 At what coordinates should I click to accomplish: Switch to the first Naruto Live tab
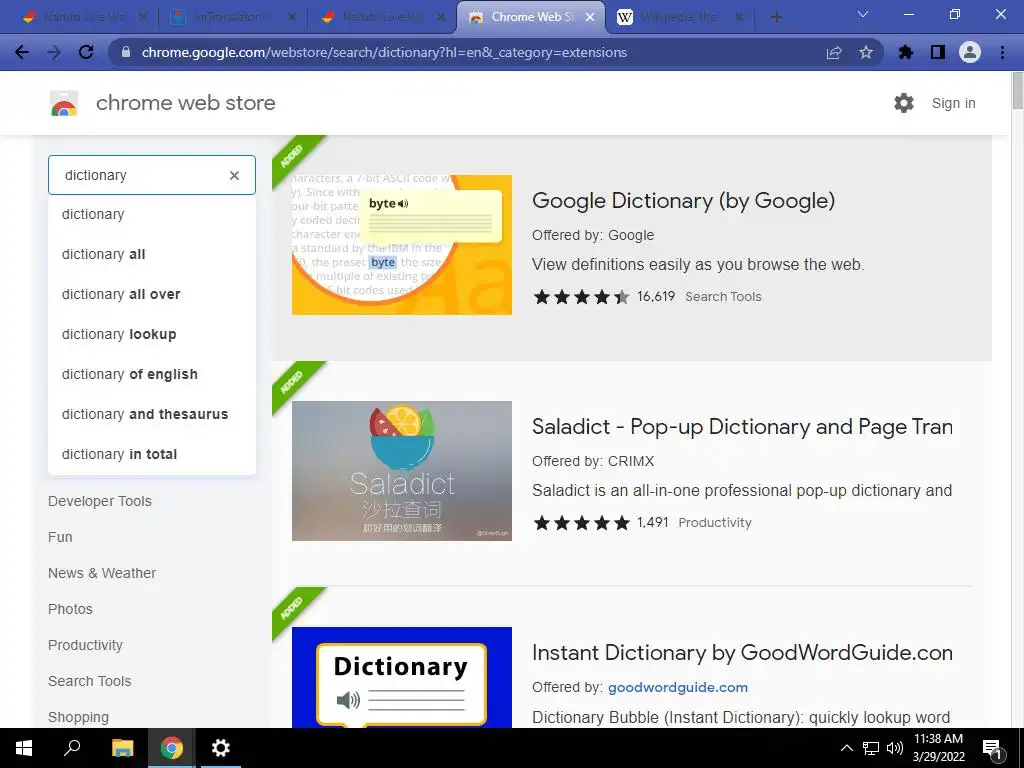pos(84,17)
